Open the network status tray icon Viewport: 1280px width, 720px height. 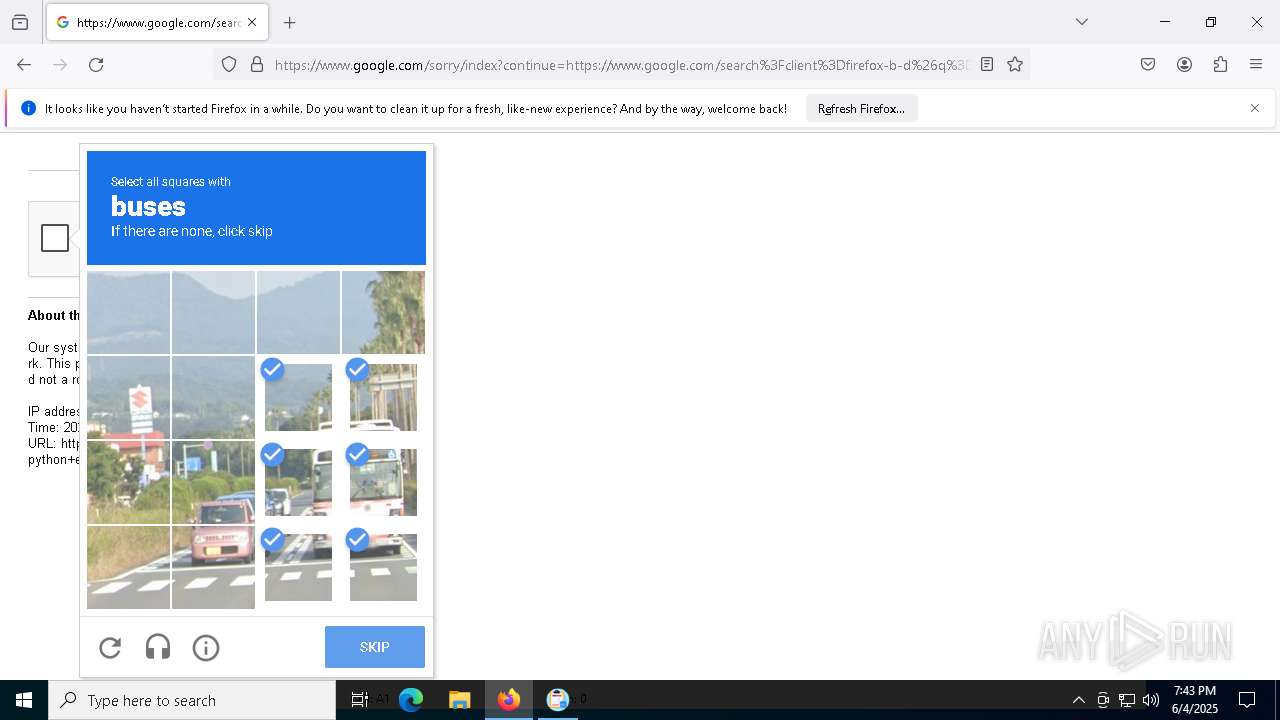tap(1127, 700)
